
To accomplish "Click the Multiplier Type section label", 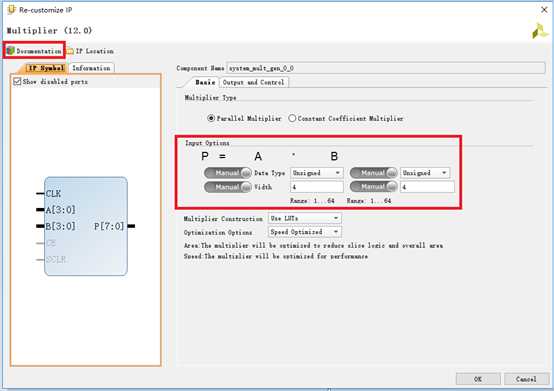I will [x=210, y=98].
